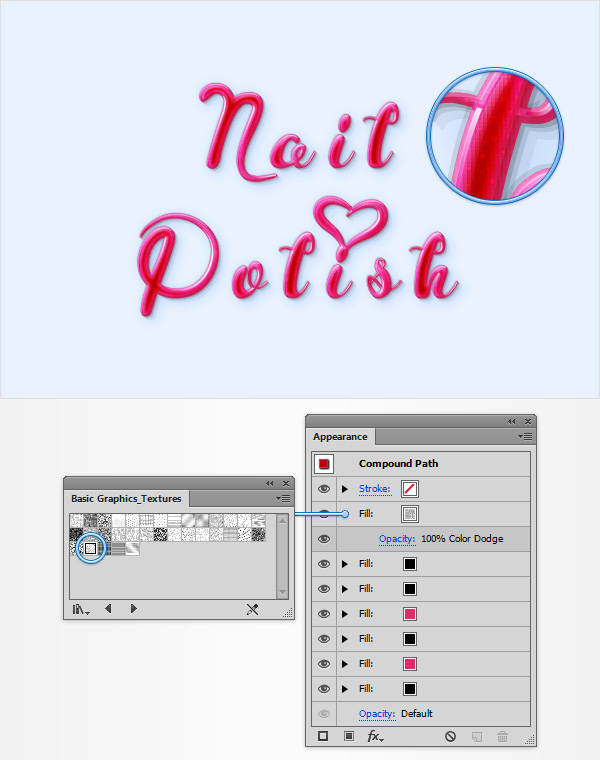This screenshot has width=600, height=760.
Task: Select the Basic Graphics_Textures tab
Action: click(x=126, y=499)
